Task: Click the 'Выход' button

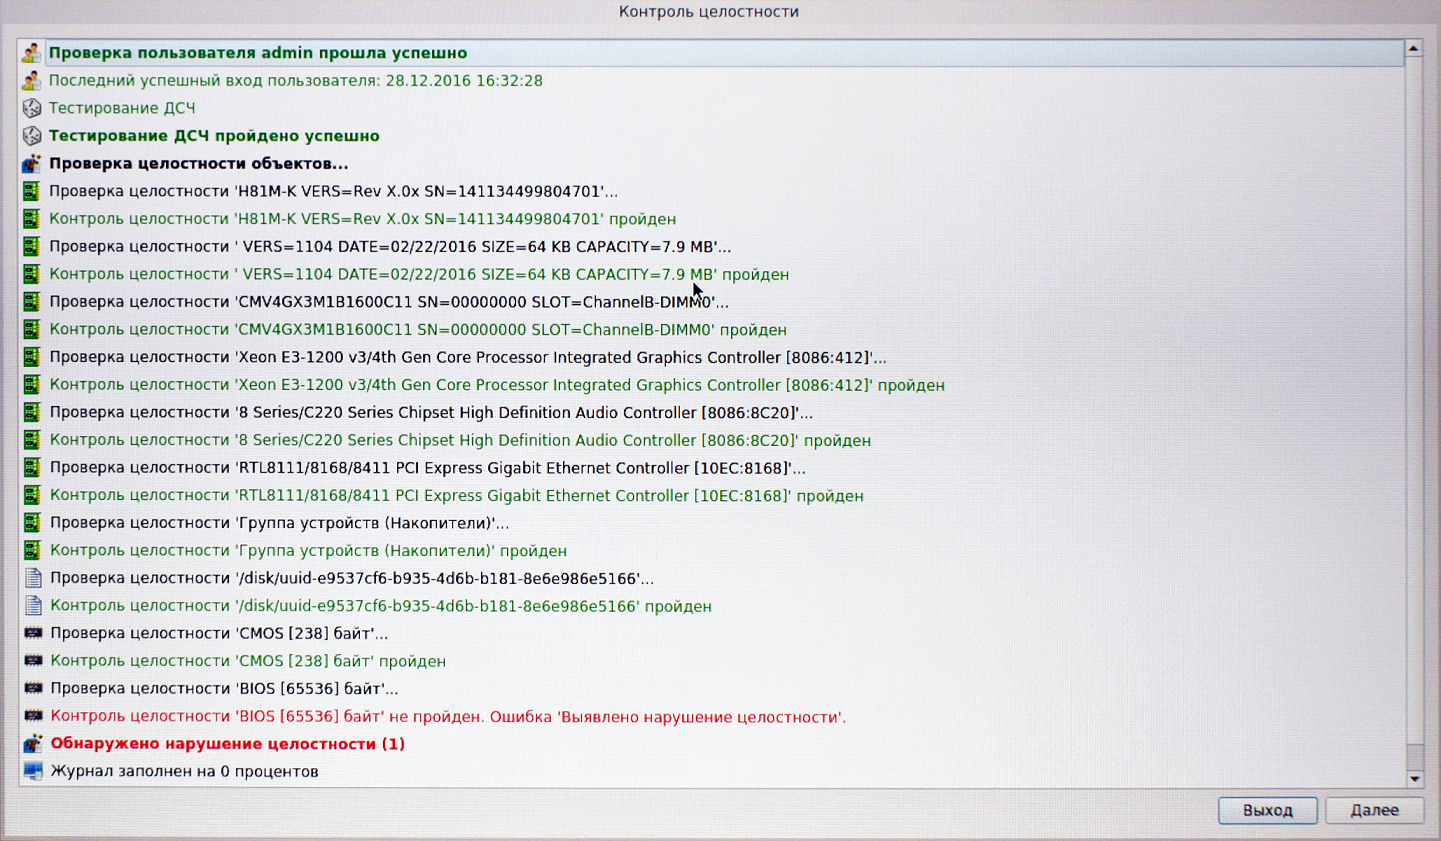Action: pos(1268,810)
